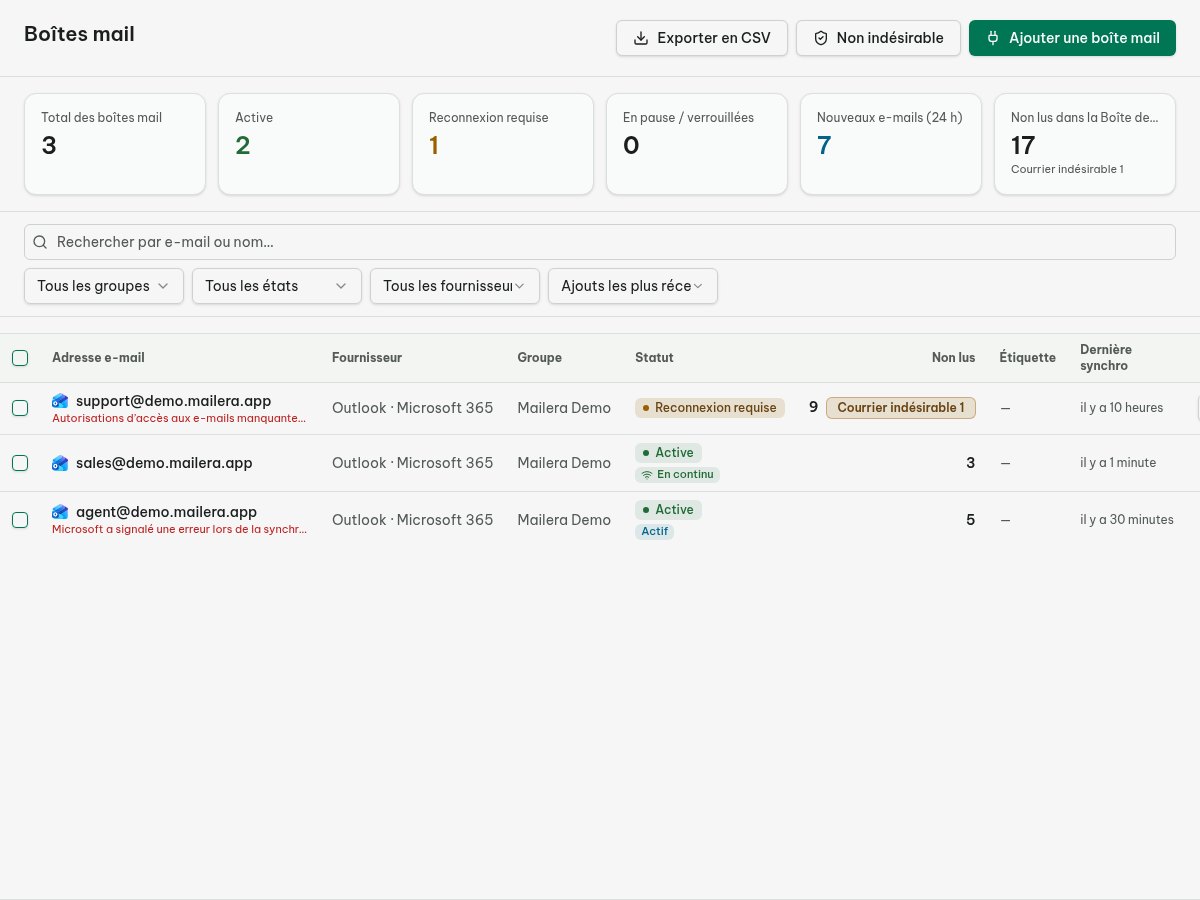Toggle the select-all checkbox in table header

(x=20, y=358)
